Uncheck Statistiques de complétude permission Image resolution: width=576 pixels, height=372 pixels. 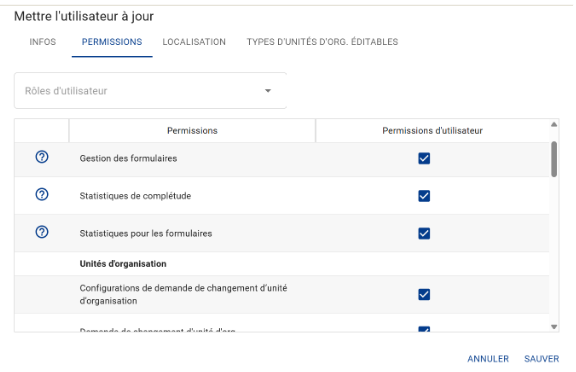424,196
